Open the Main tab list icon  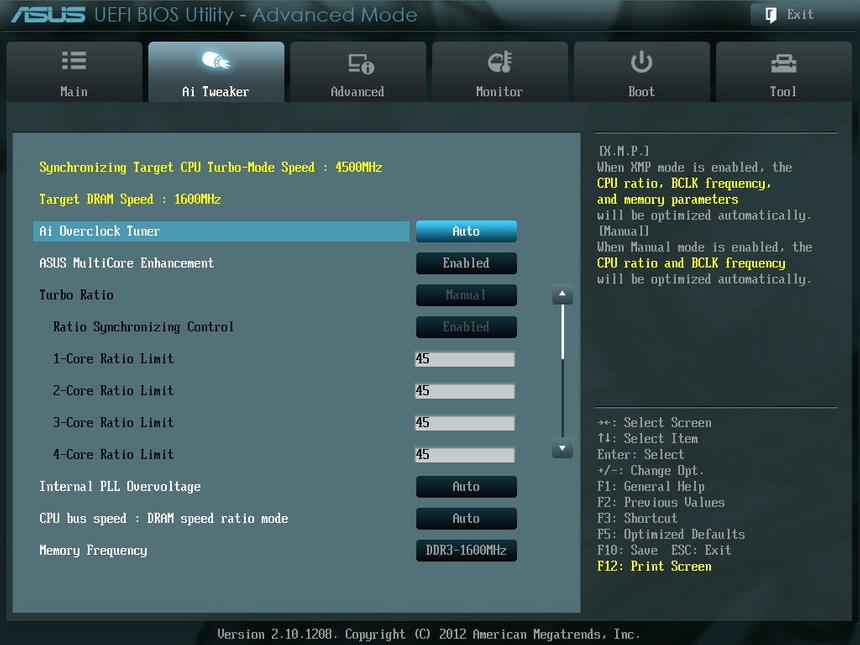[74, 62]
